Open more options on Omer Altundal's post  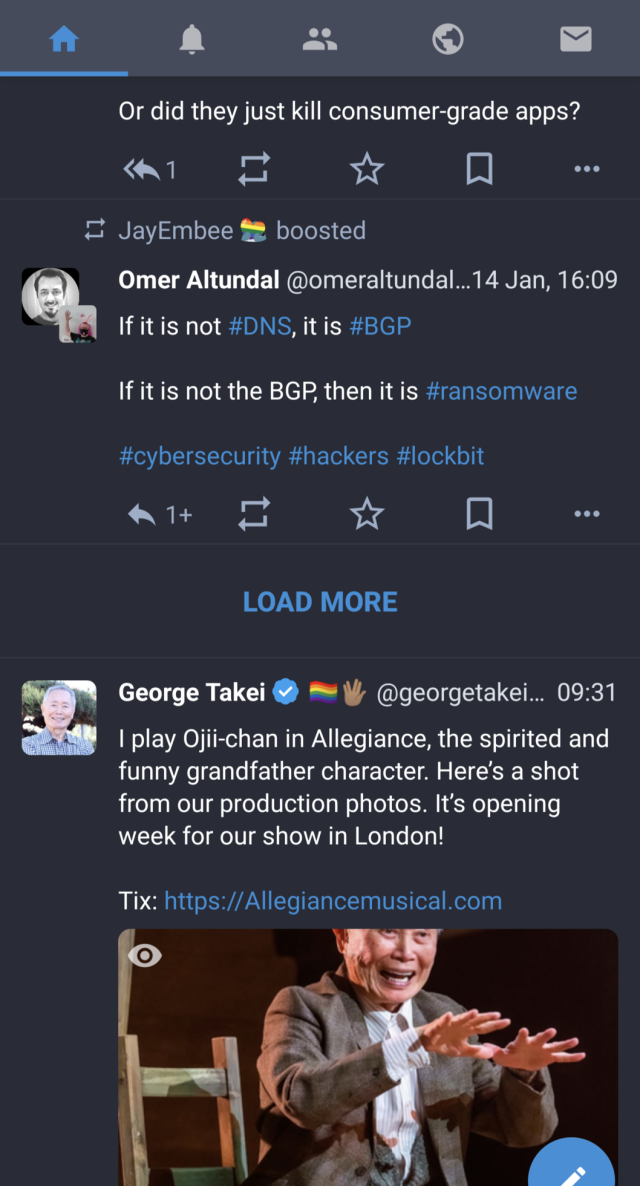pos(587,514)
